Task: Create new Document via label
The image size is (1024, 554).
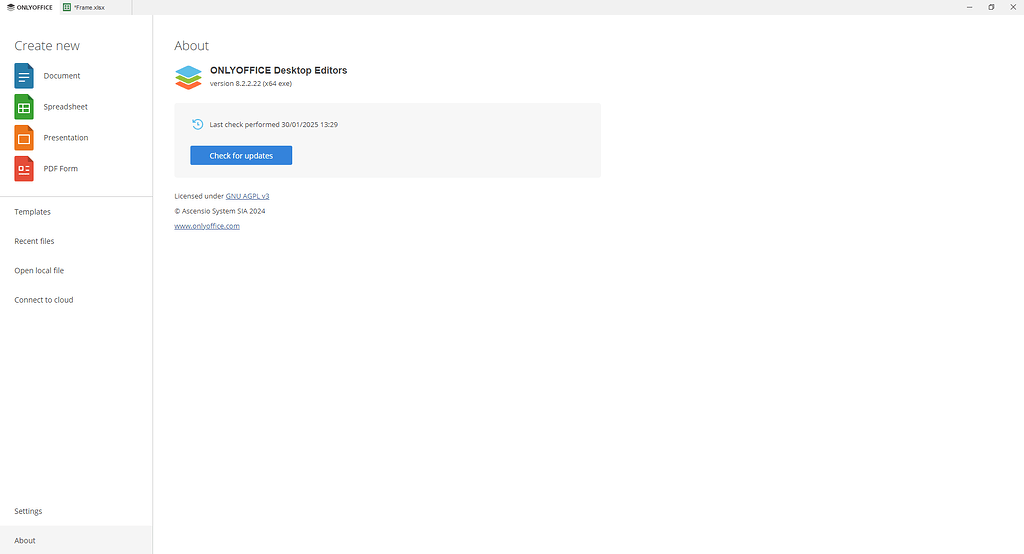Action: (x=62, y=76)
